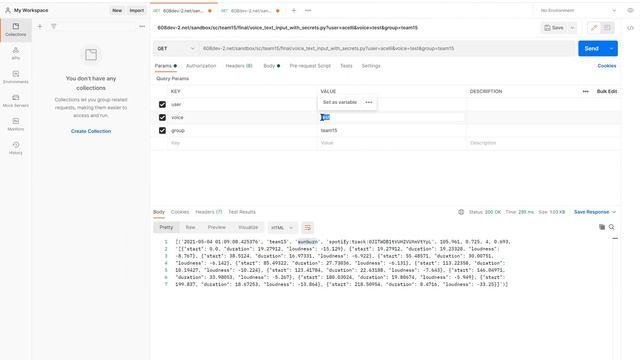
Task: Click the team15 value cell
Action: tap(392, 131)
